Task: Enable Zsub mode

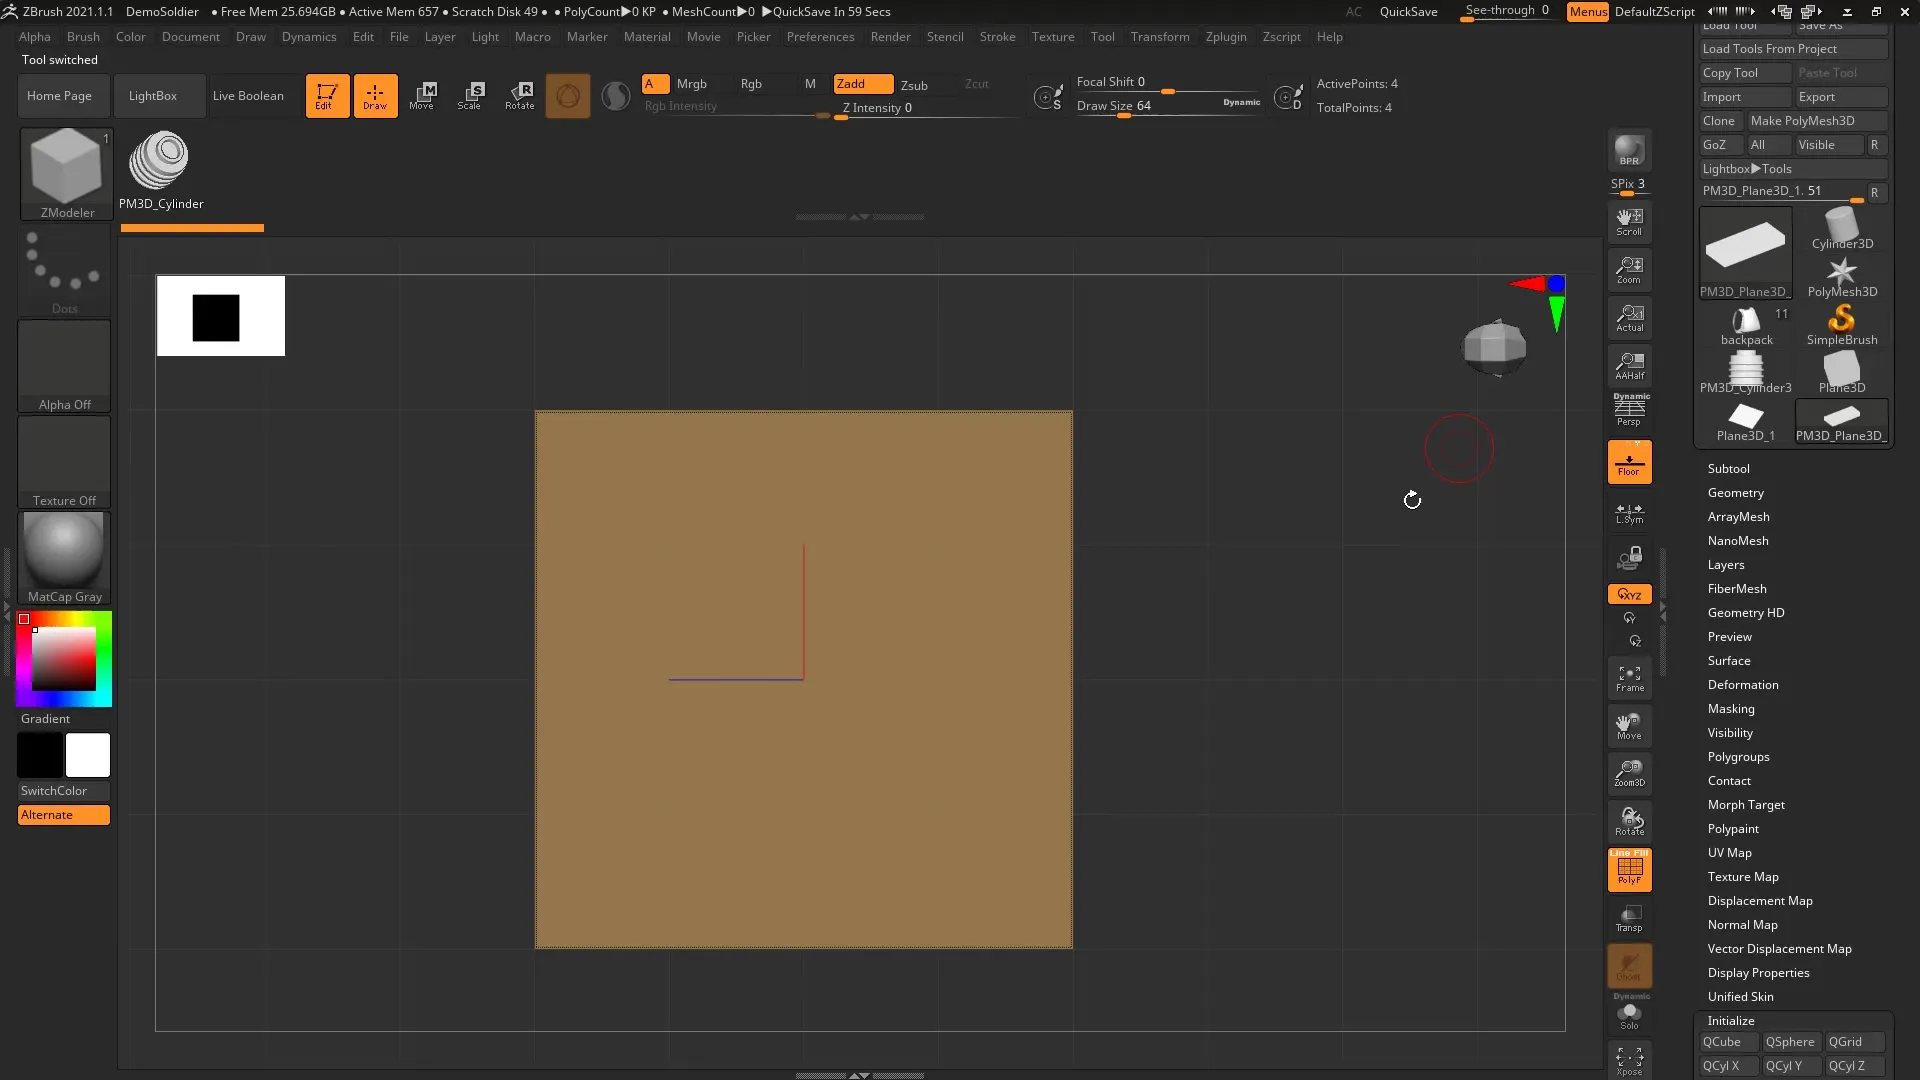Action: point(914,85)
